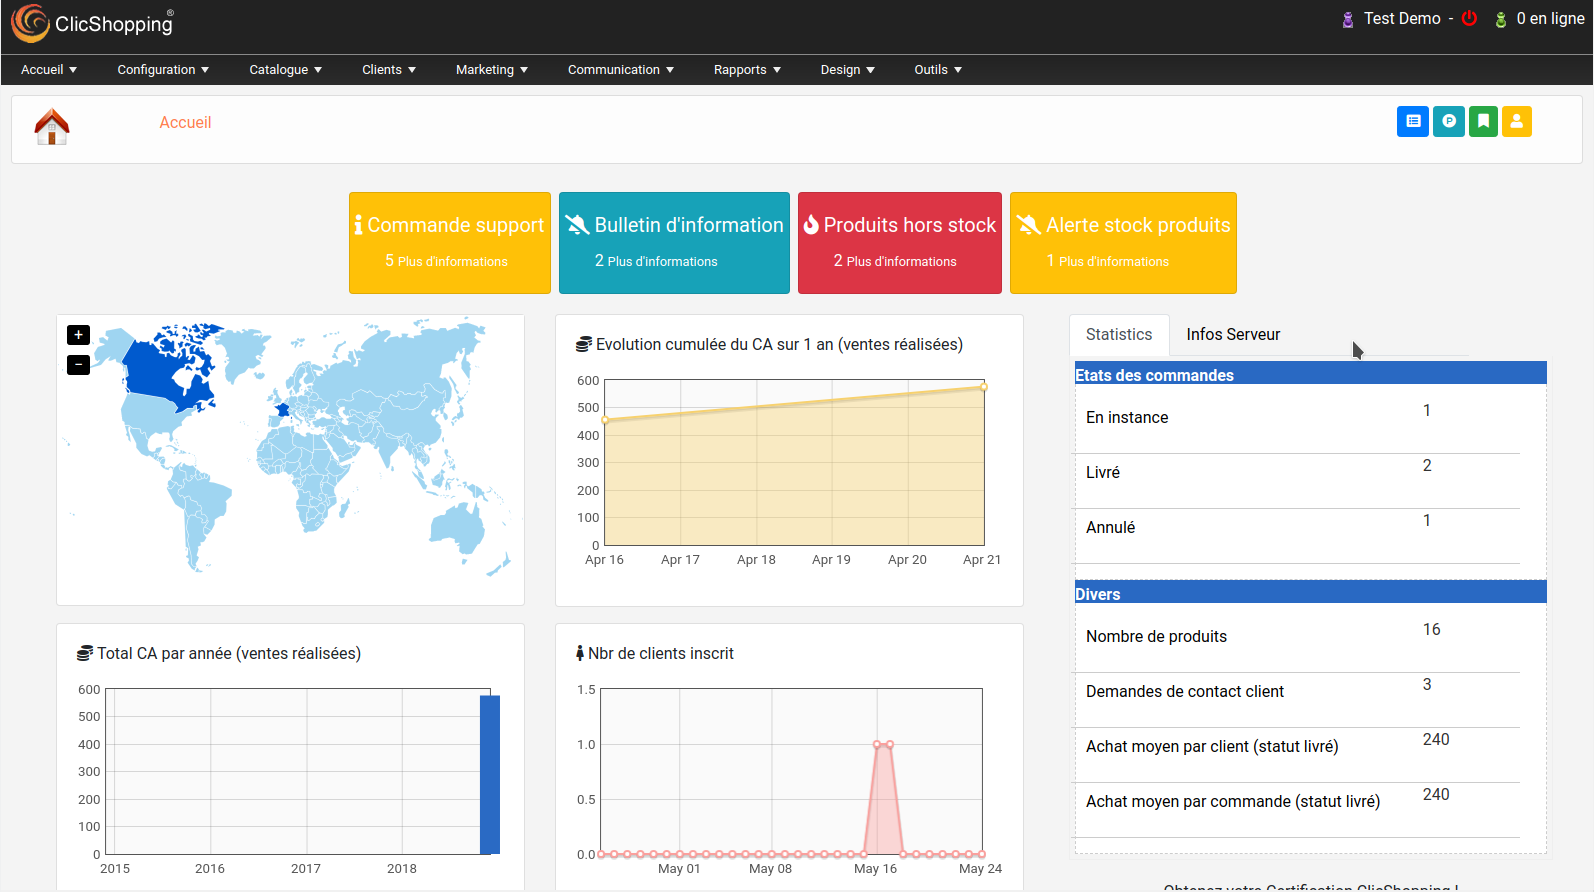Click the 0 en ligne indicator
The image size is (1594, 892).
point(1550,19)
